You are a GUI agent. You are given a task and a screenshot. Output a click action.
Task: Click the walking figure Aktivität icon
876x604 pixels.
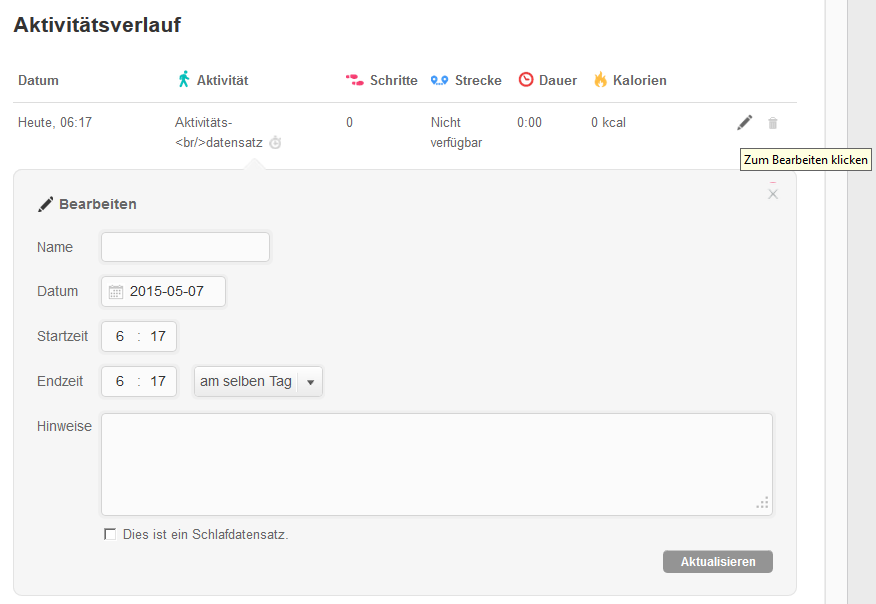pos(183,80)
